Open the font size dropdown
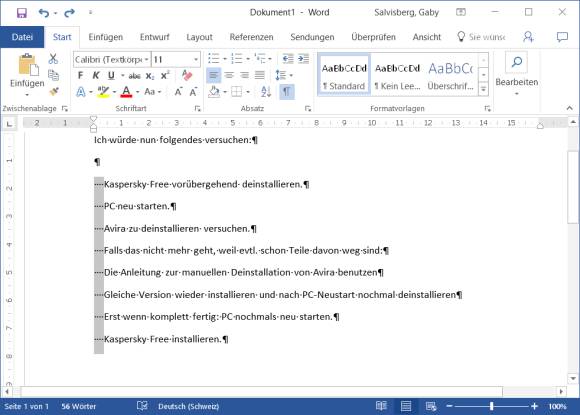The image size is (580, 415). (x=176, y=60)
